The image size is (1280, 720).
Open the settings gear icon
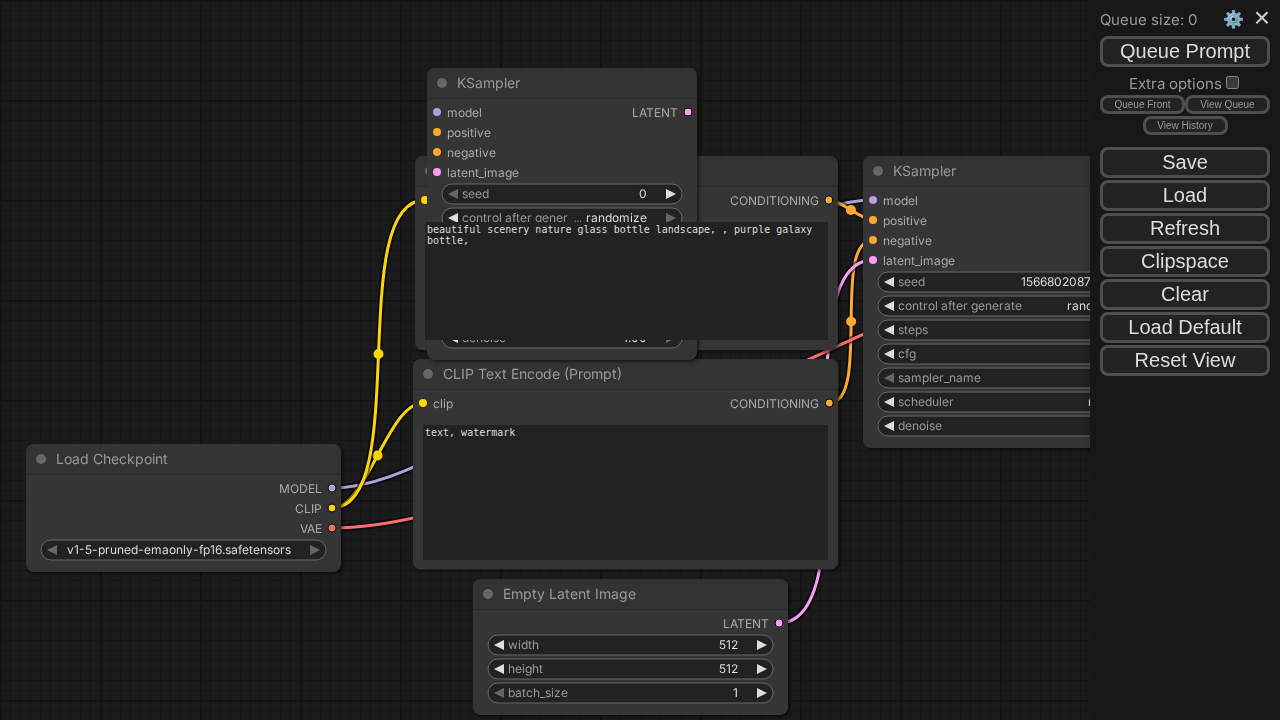[1233, 19]
